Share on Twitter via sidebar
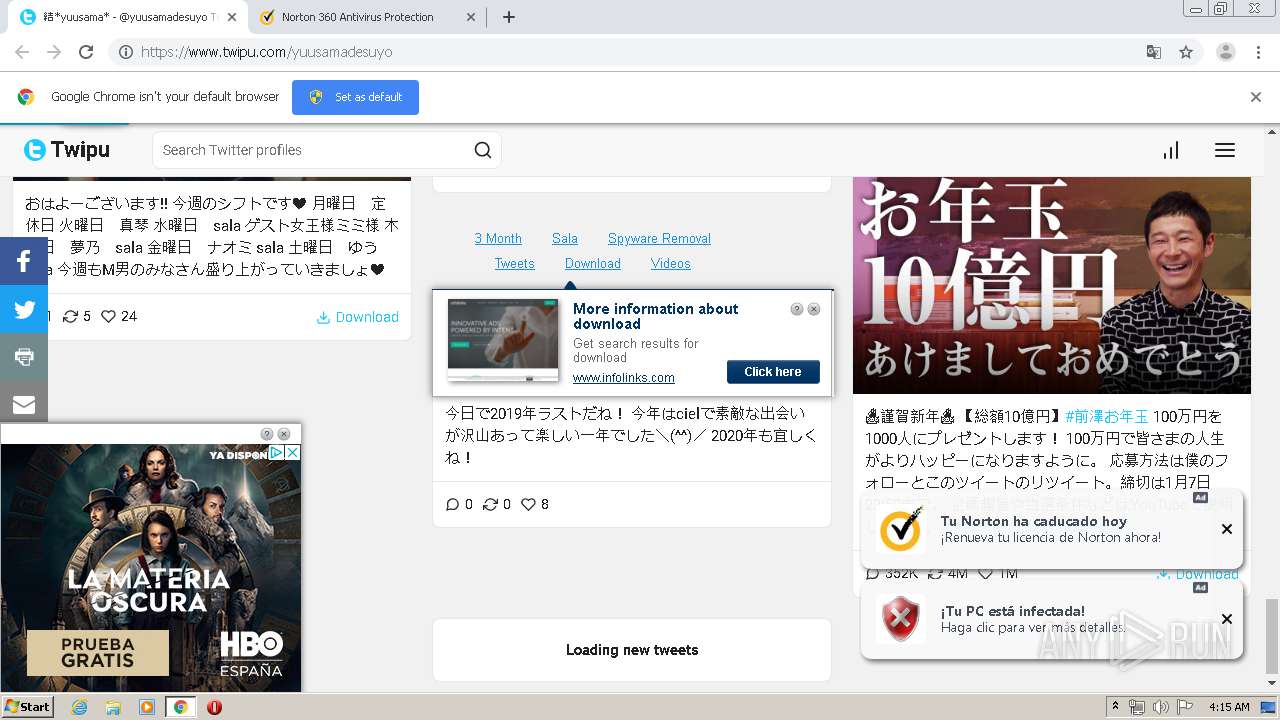 pos(24,310)
